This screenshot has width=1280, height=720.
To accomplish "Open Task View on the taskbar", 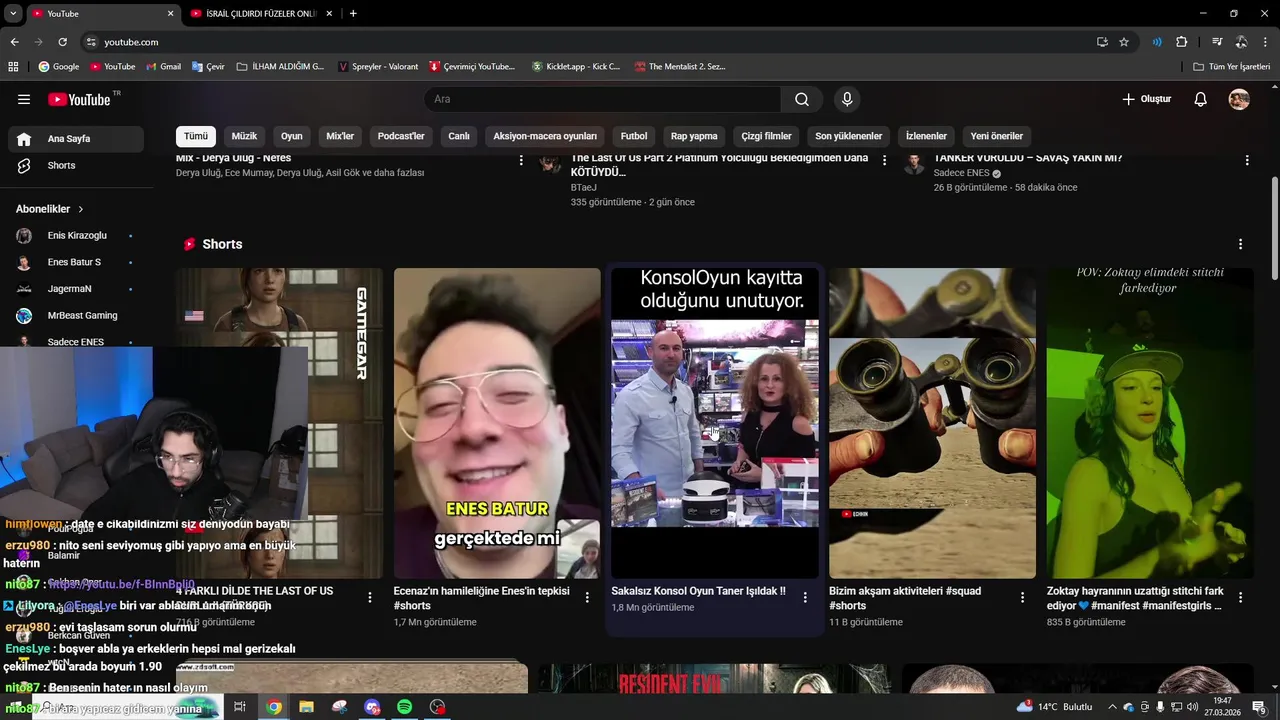I will click(240, 707).
